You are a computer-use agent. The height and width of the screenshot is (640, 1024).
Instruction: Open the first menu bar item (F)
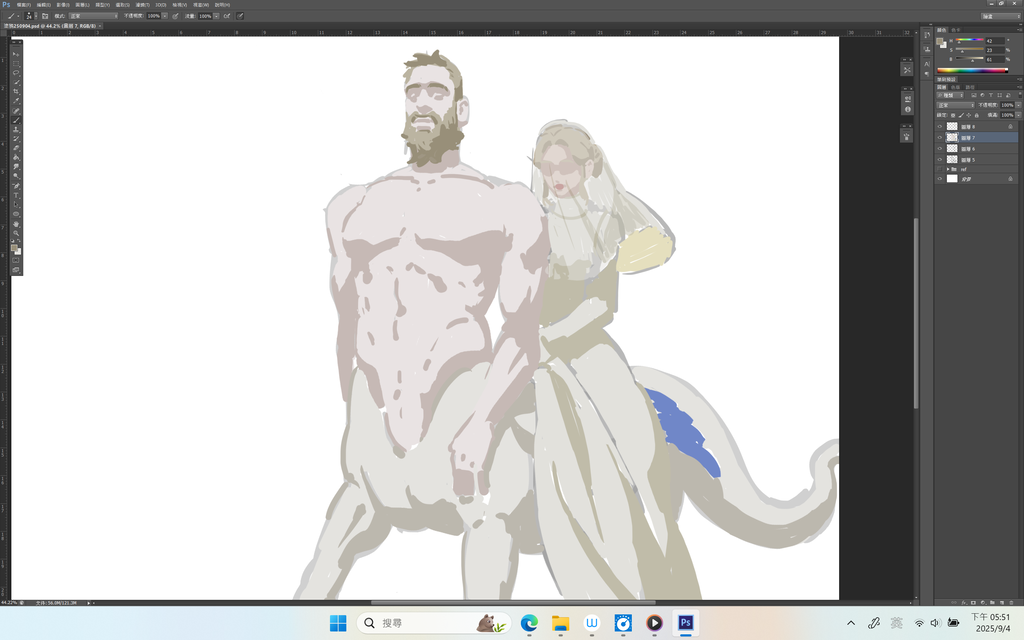pos(24,5)
